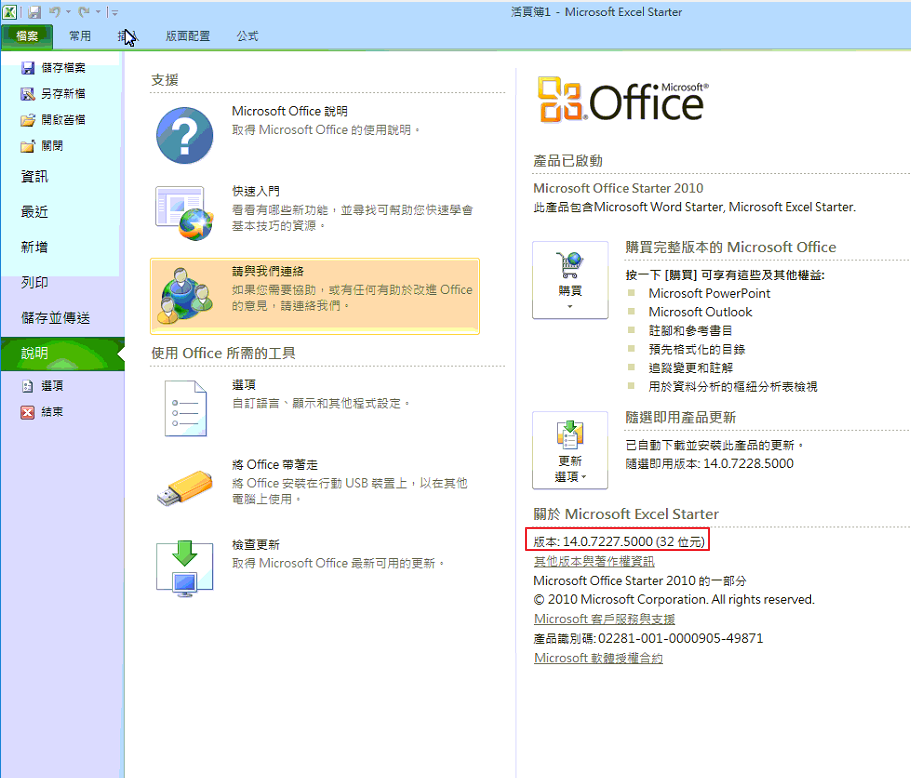Open Microsoft 客戶服務與支援 link
The width and height of the screenshot is (911, 778).
[x=604, y=619]
